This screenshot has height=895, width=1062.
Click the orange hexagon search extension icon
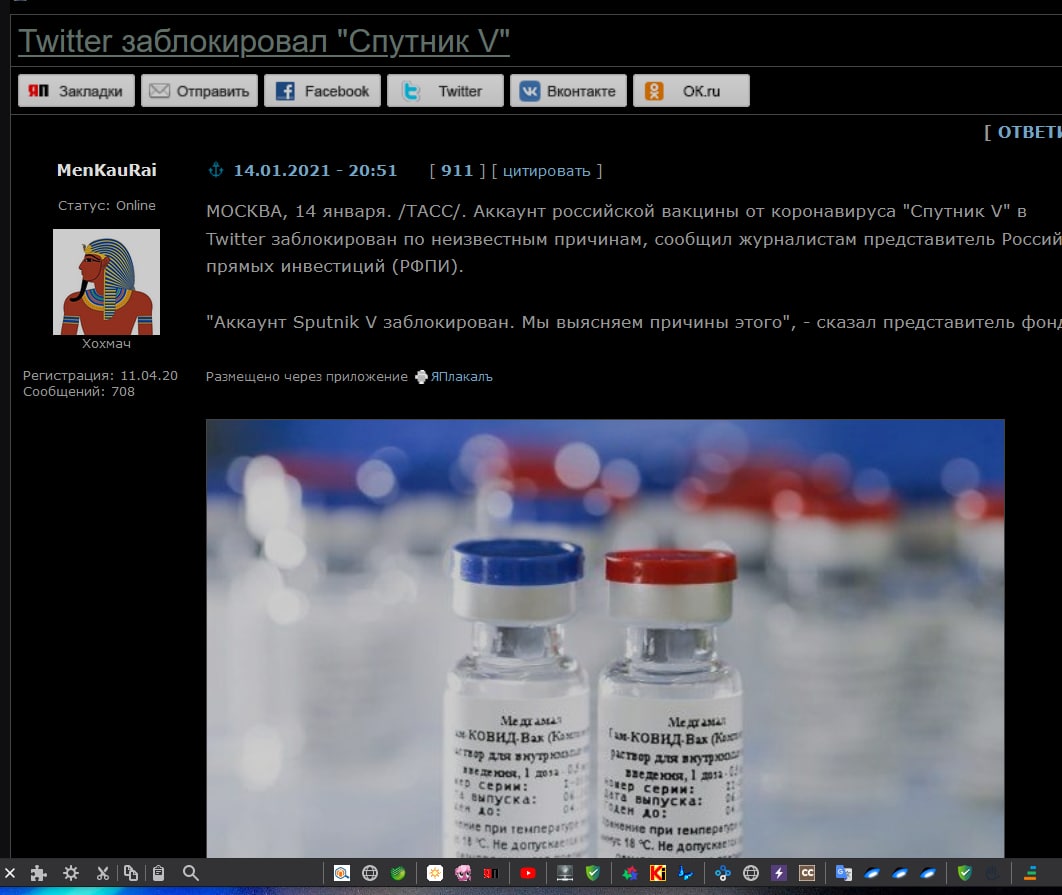[341, 873]
